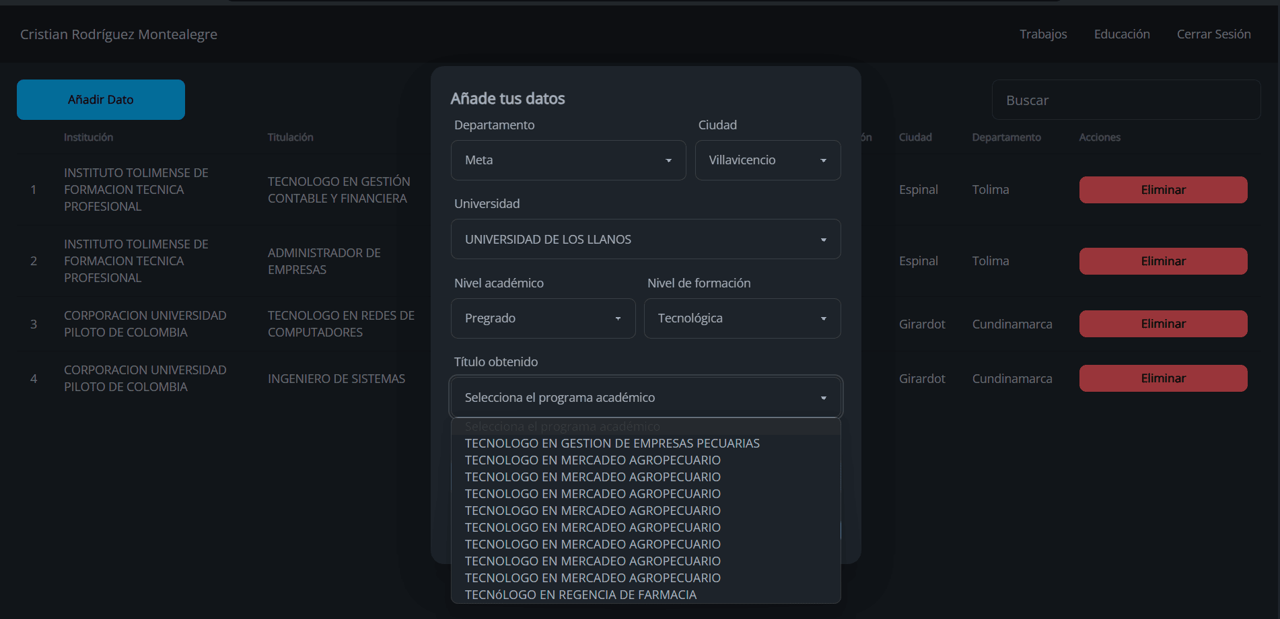Click the user name Cristian Rodríguez Montealegre

tap(119, 34)
